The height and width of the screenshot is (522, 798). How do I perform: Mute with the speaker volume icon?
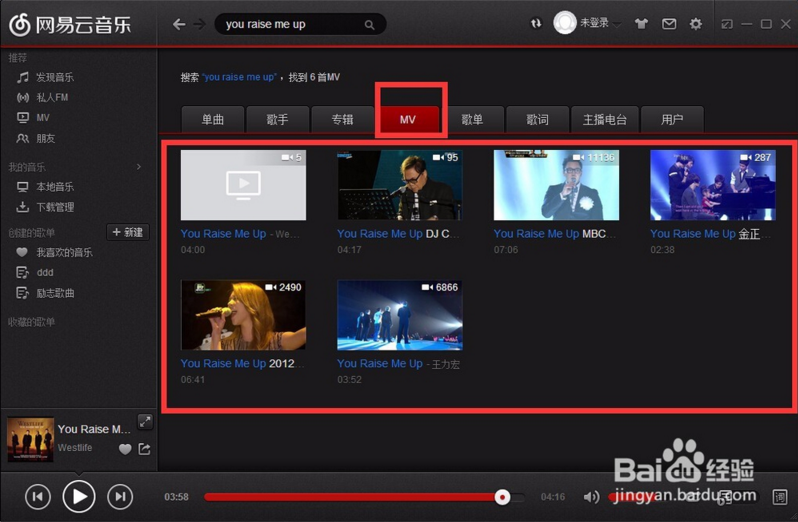[x=591, y=497]
